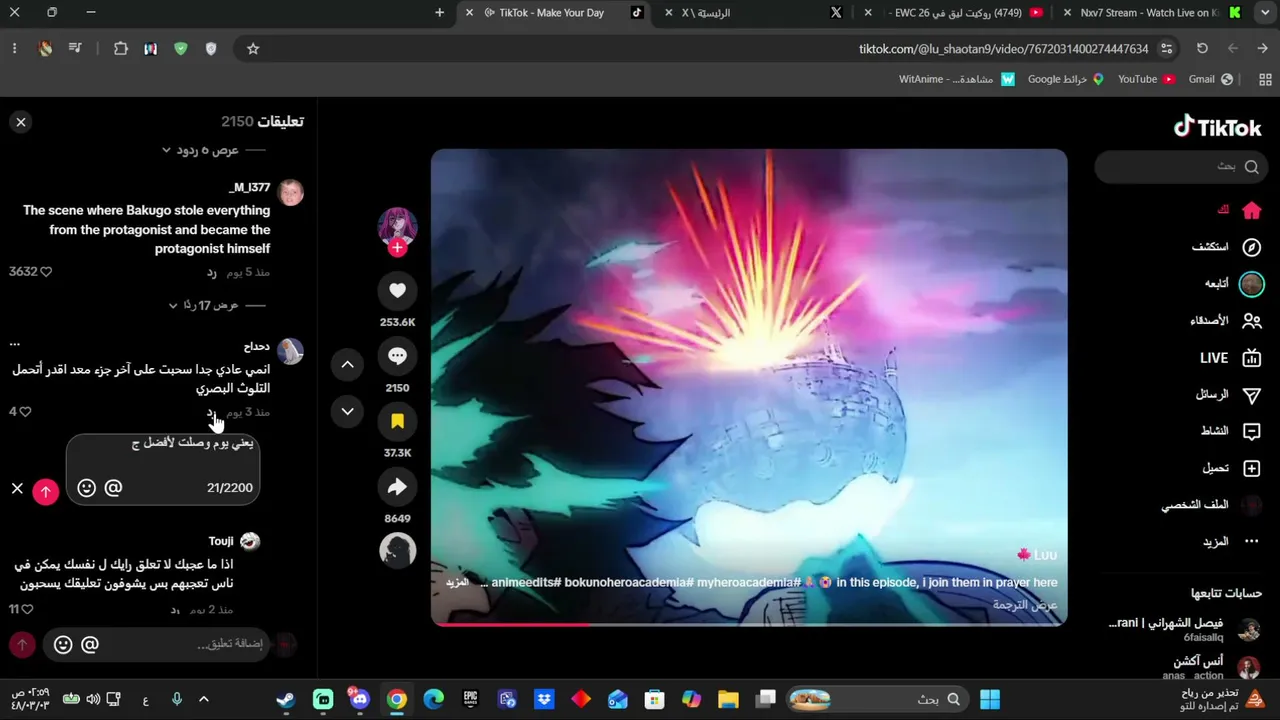Viewport: 1280px width, 720px height.
Task: Open the Chrome extensions puzzle icon
Action: point(121,48)
